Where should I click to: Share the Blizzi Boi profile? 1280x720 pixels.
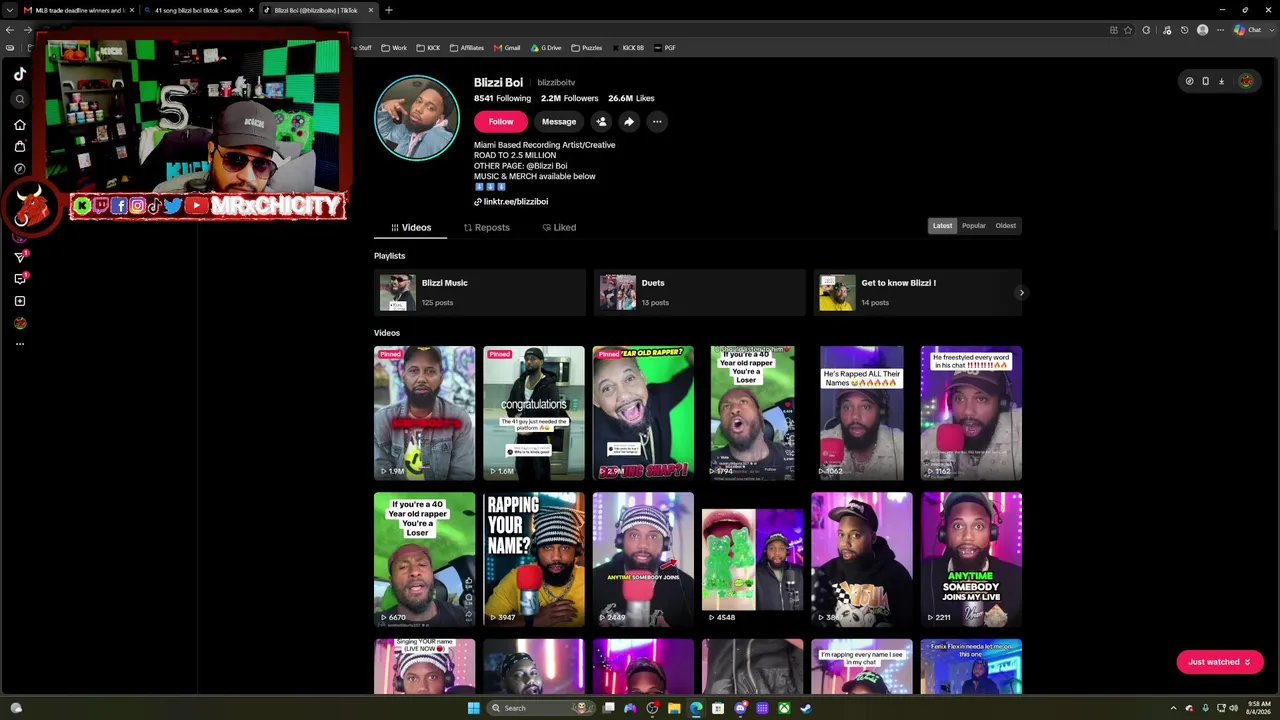pos(629,122)
